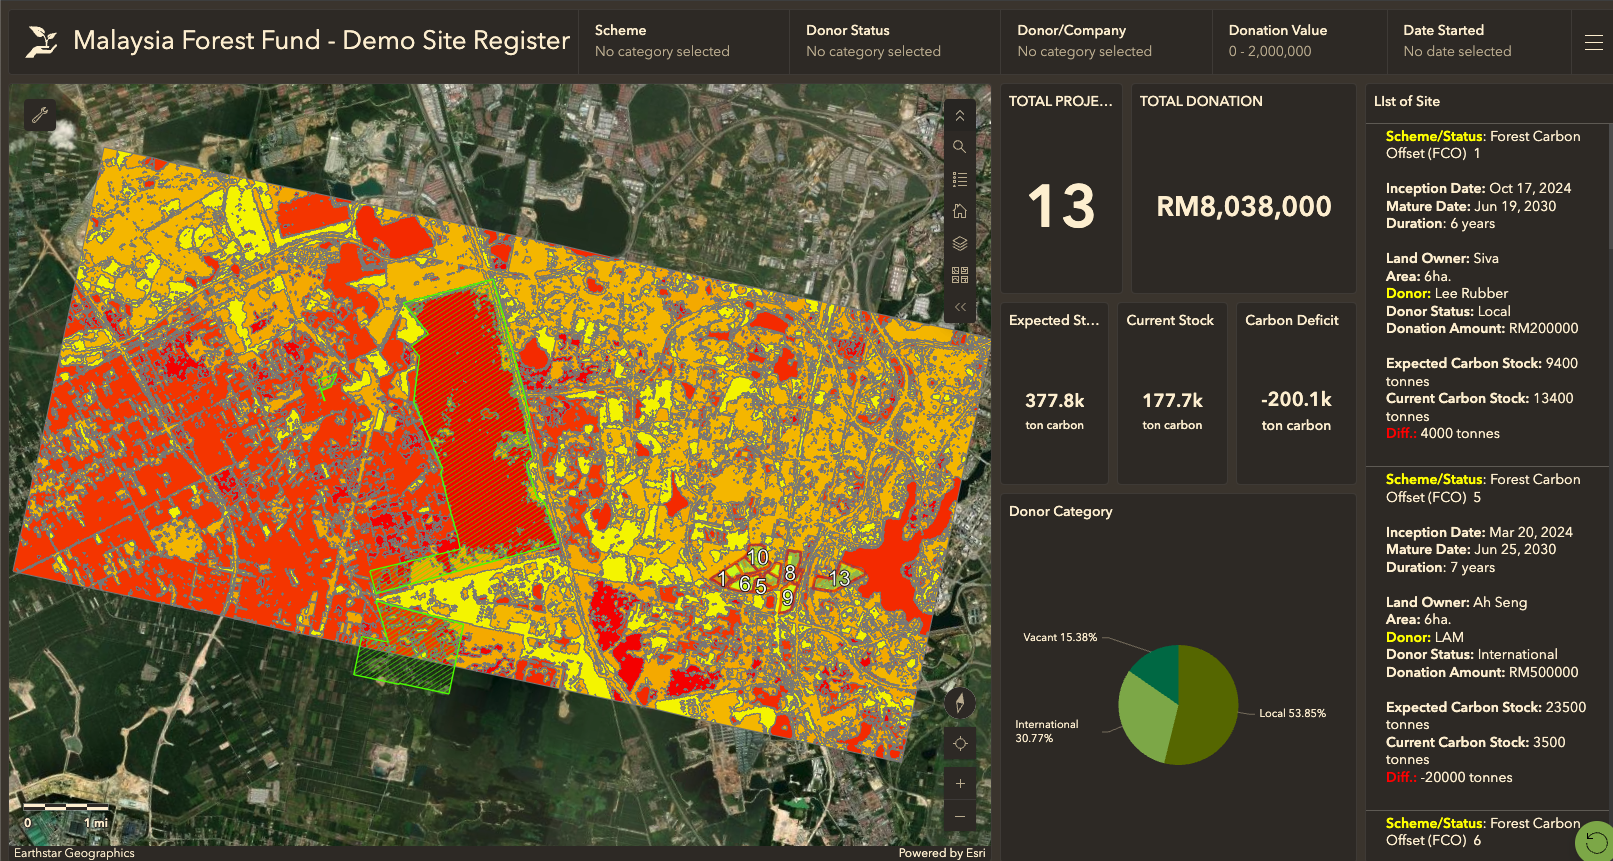Image resolution: width=1613 pixels, height=861 pixels.
Task: Click total donation RM8,038,000 value
Action: point(1244,207)
